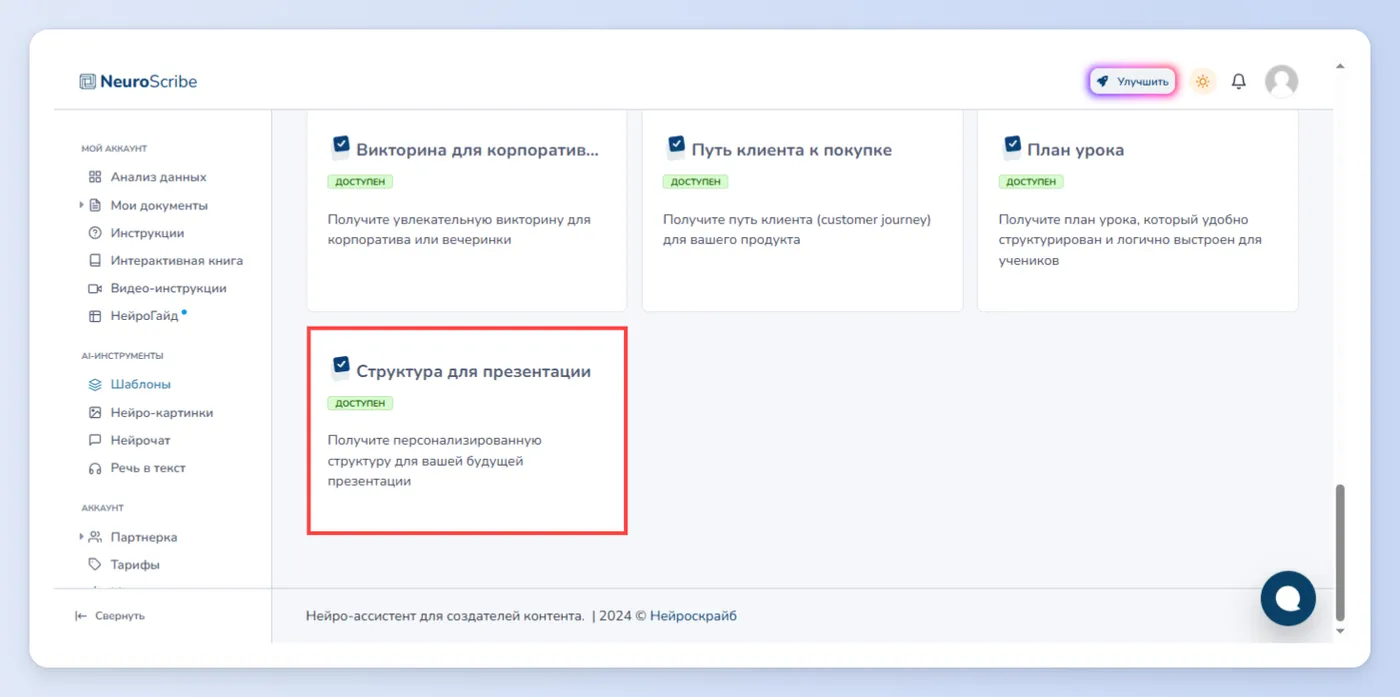Open Анализ данных in sidebar
Image resolution: width=1400 pixels, height=697 pixels.
pos(158,177)
